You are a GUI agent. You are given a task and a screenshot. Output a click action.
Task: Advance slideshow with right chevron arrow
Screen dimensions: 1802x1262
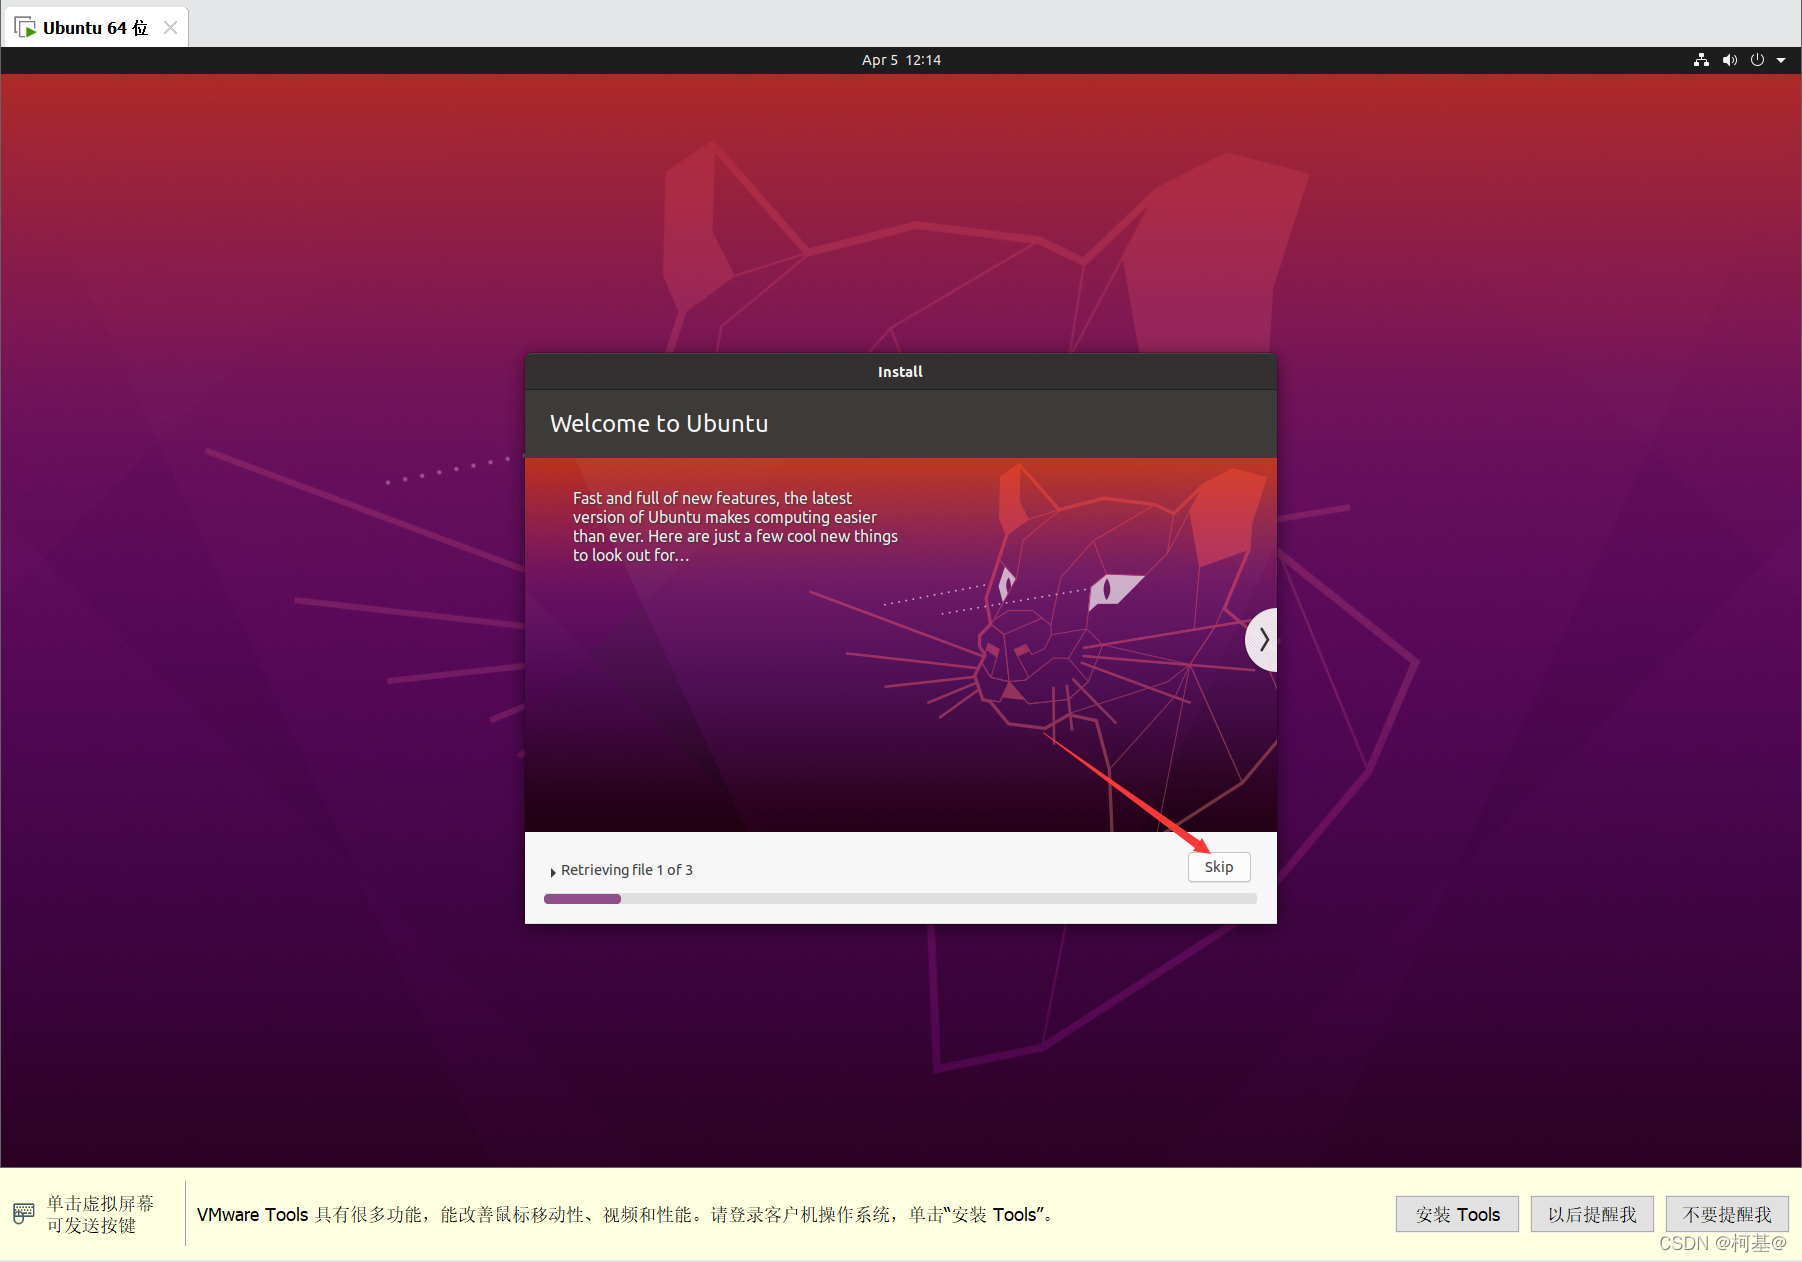click(1262, 640)
